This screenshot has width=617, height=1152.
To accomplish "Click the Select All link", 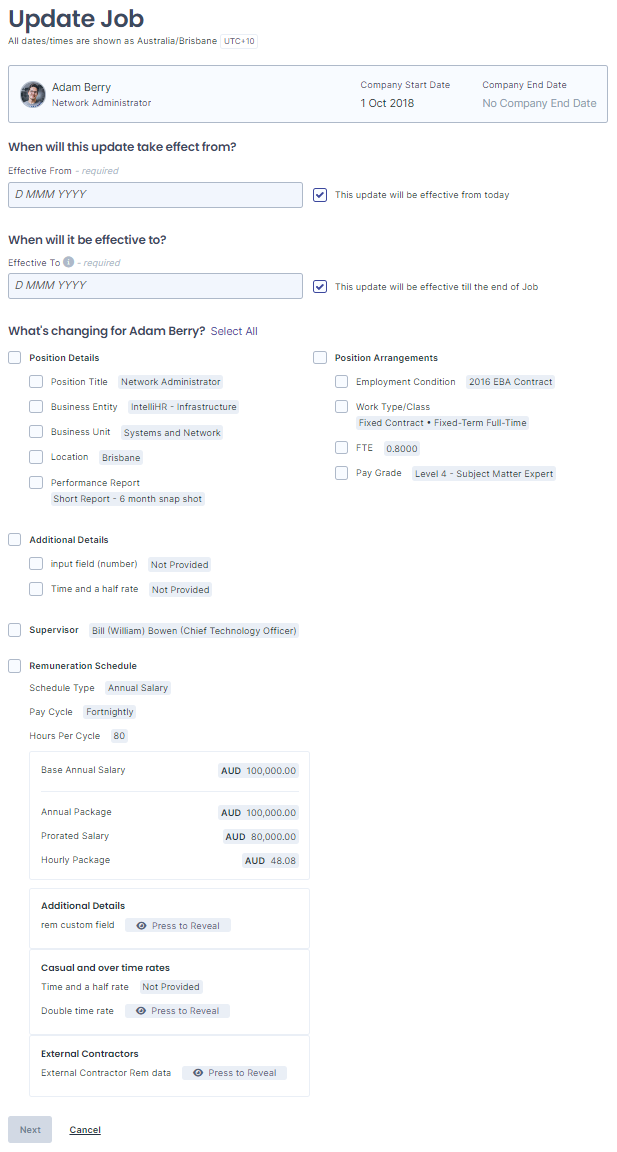I will [234, 331].
